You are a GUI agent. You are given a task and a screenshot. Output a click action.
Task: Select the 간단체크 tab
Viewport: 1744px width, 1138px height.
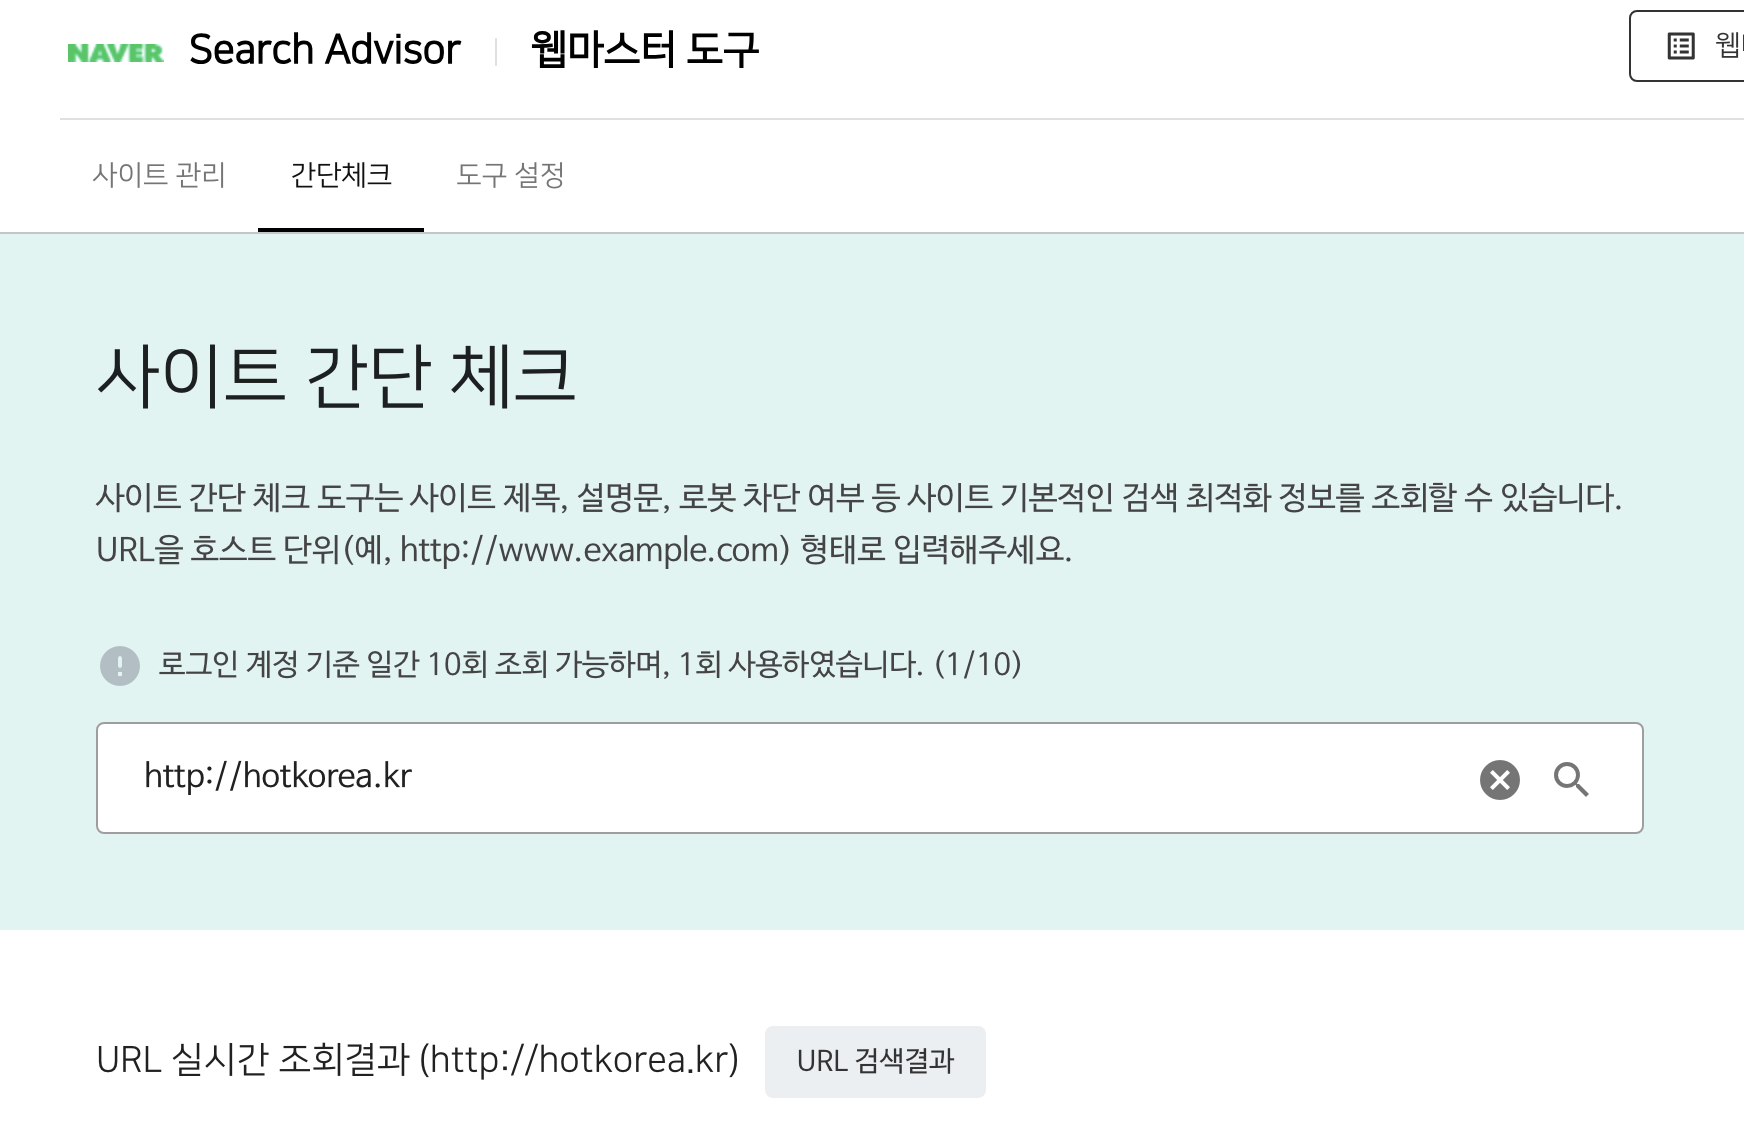(x=341, y=175)
